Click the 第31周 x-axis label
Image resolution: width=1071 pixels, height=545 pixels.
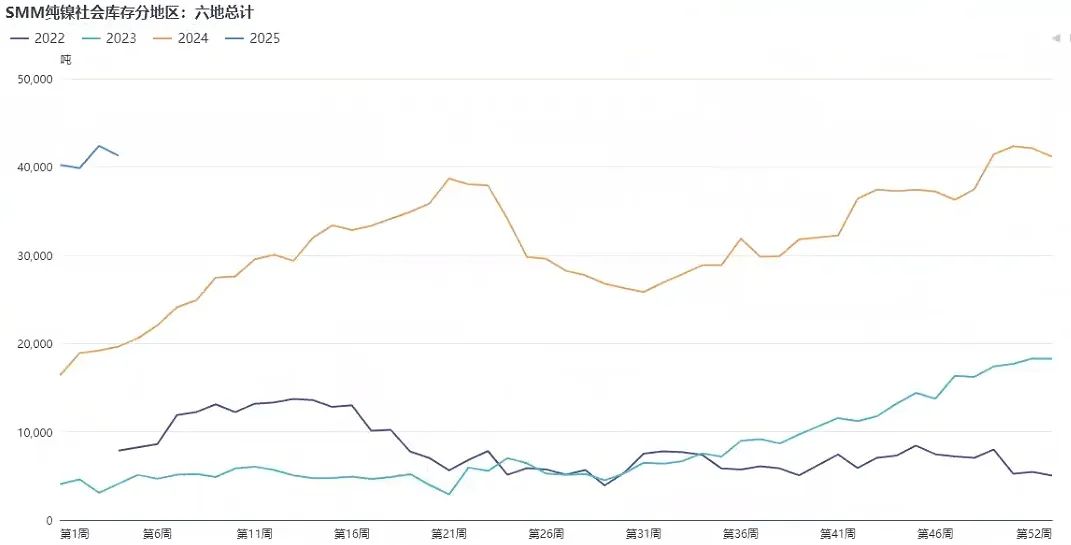pos(643,534)
